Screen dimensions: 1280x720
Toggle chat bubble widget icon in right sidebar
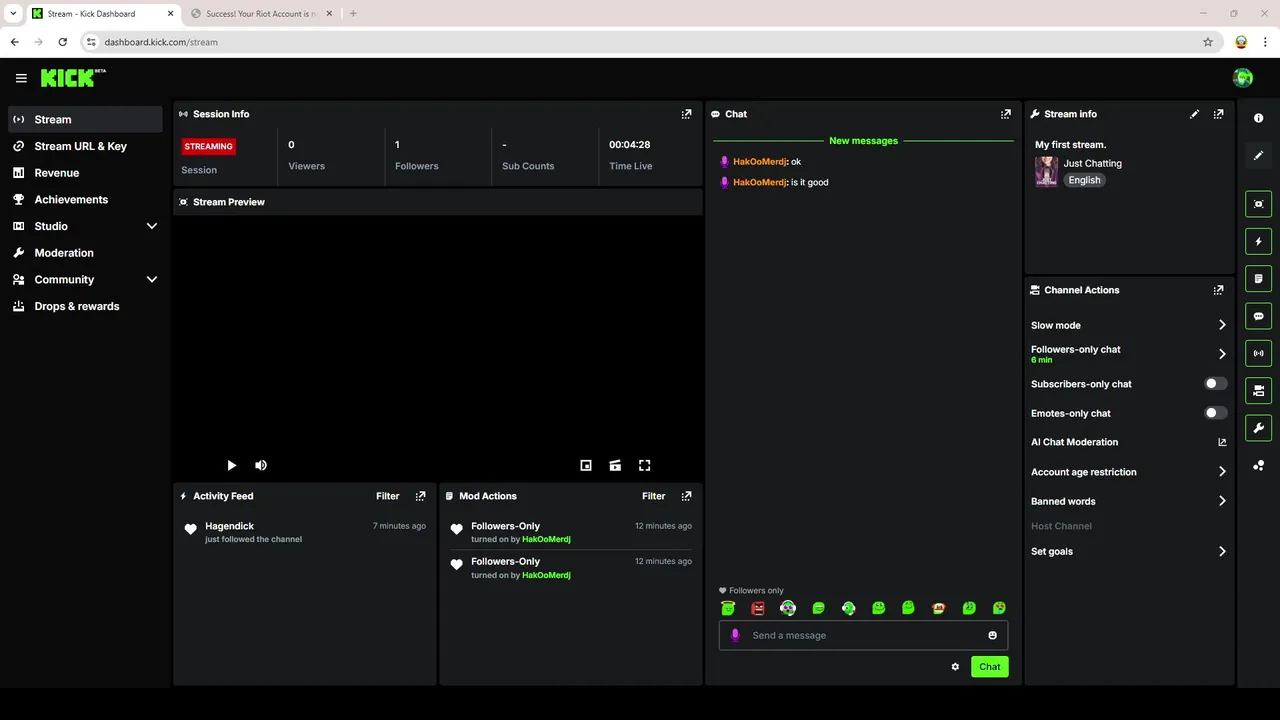point(1258,316)
